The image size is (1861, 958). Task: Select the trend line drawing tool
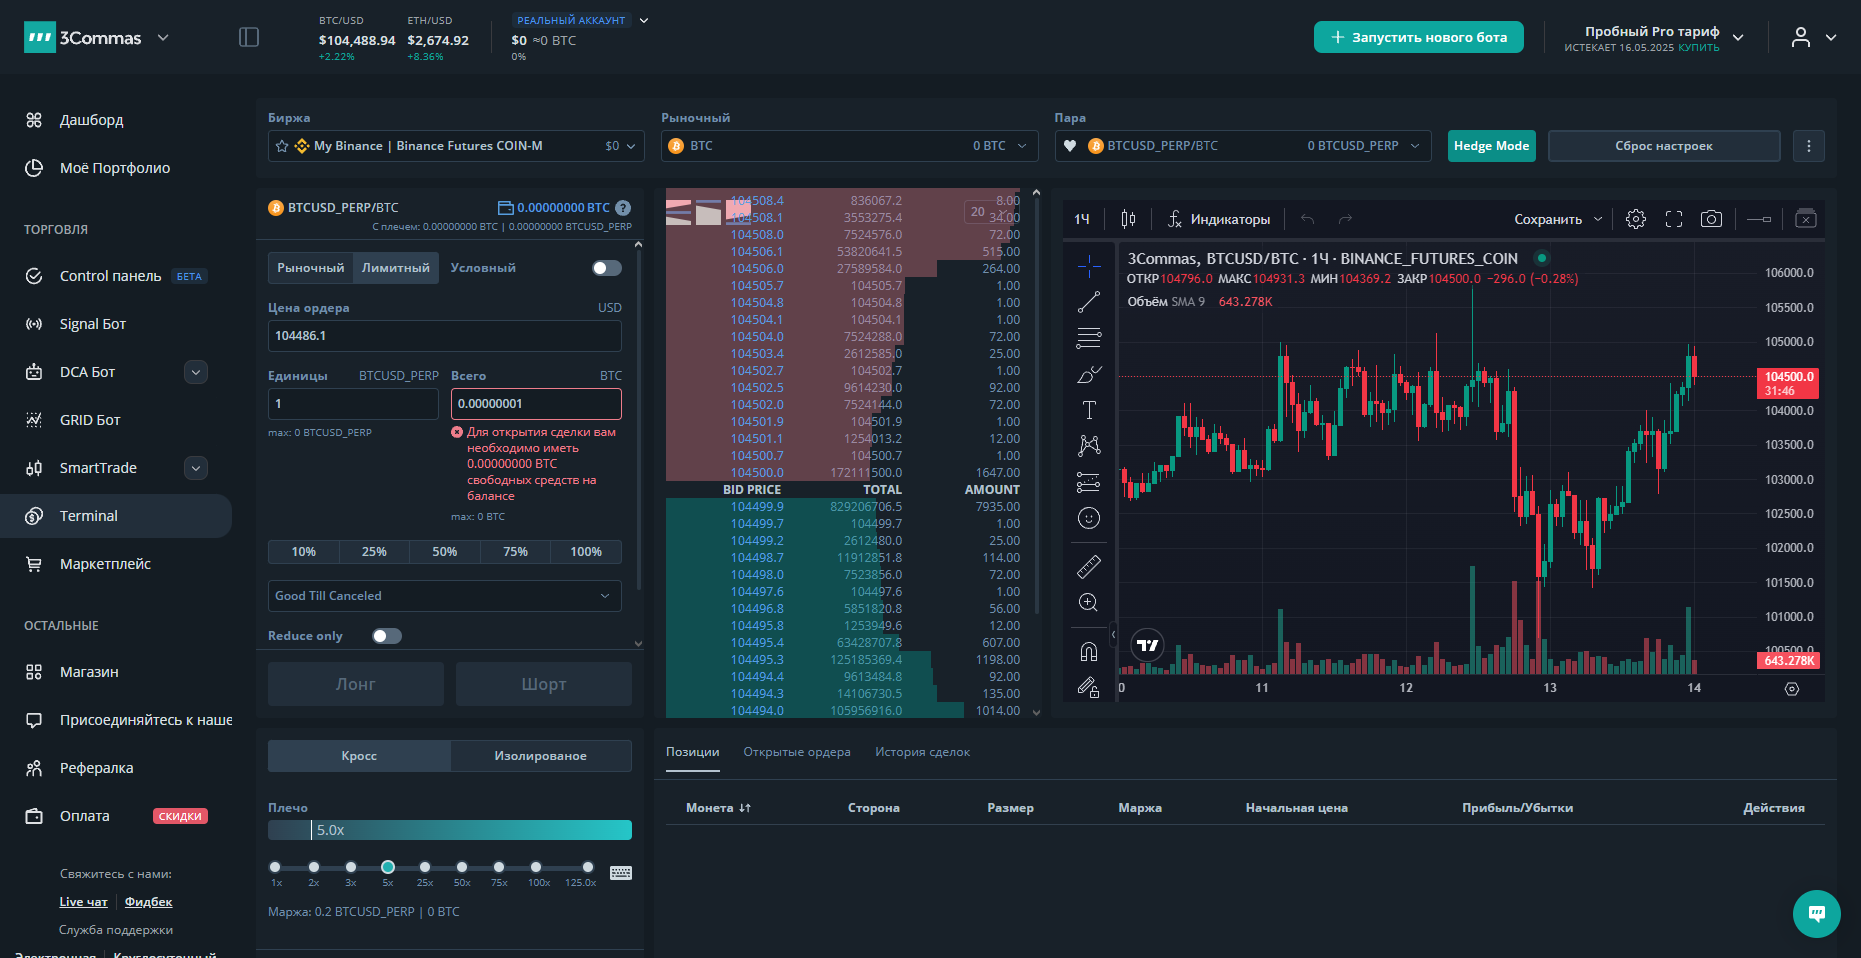click(1089, 302)
